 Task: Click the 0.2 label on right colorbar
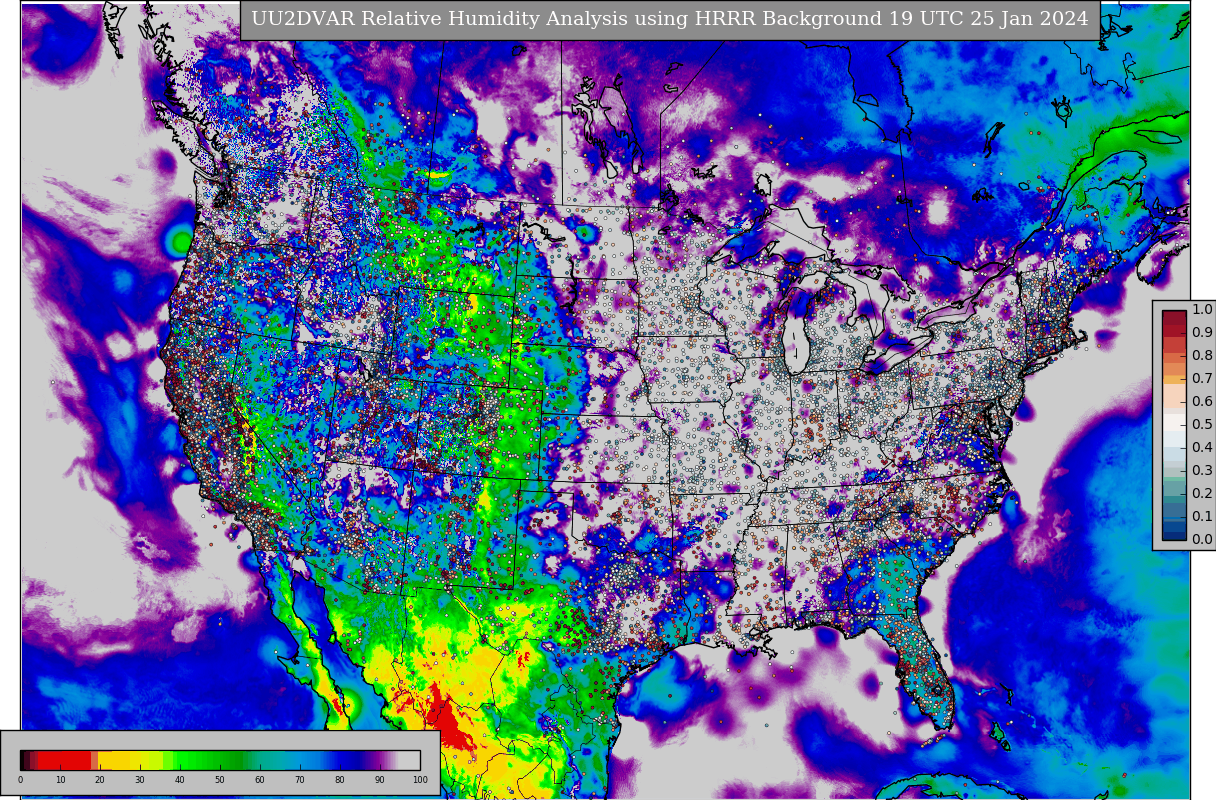1202,493
